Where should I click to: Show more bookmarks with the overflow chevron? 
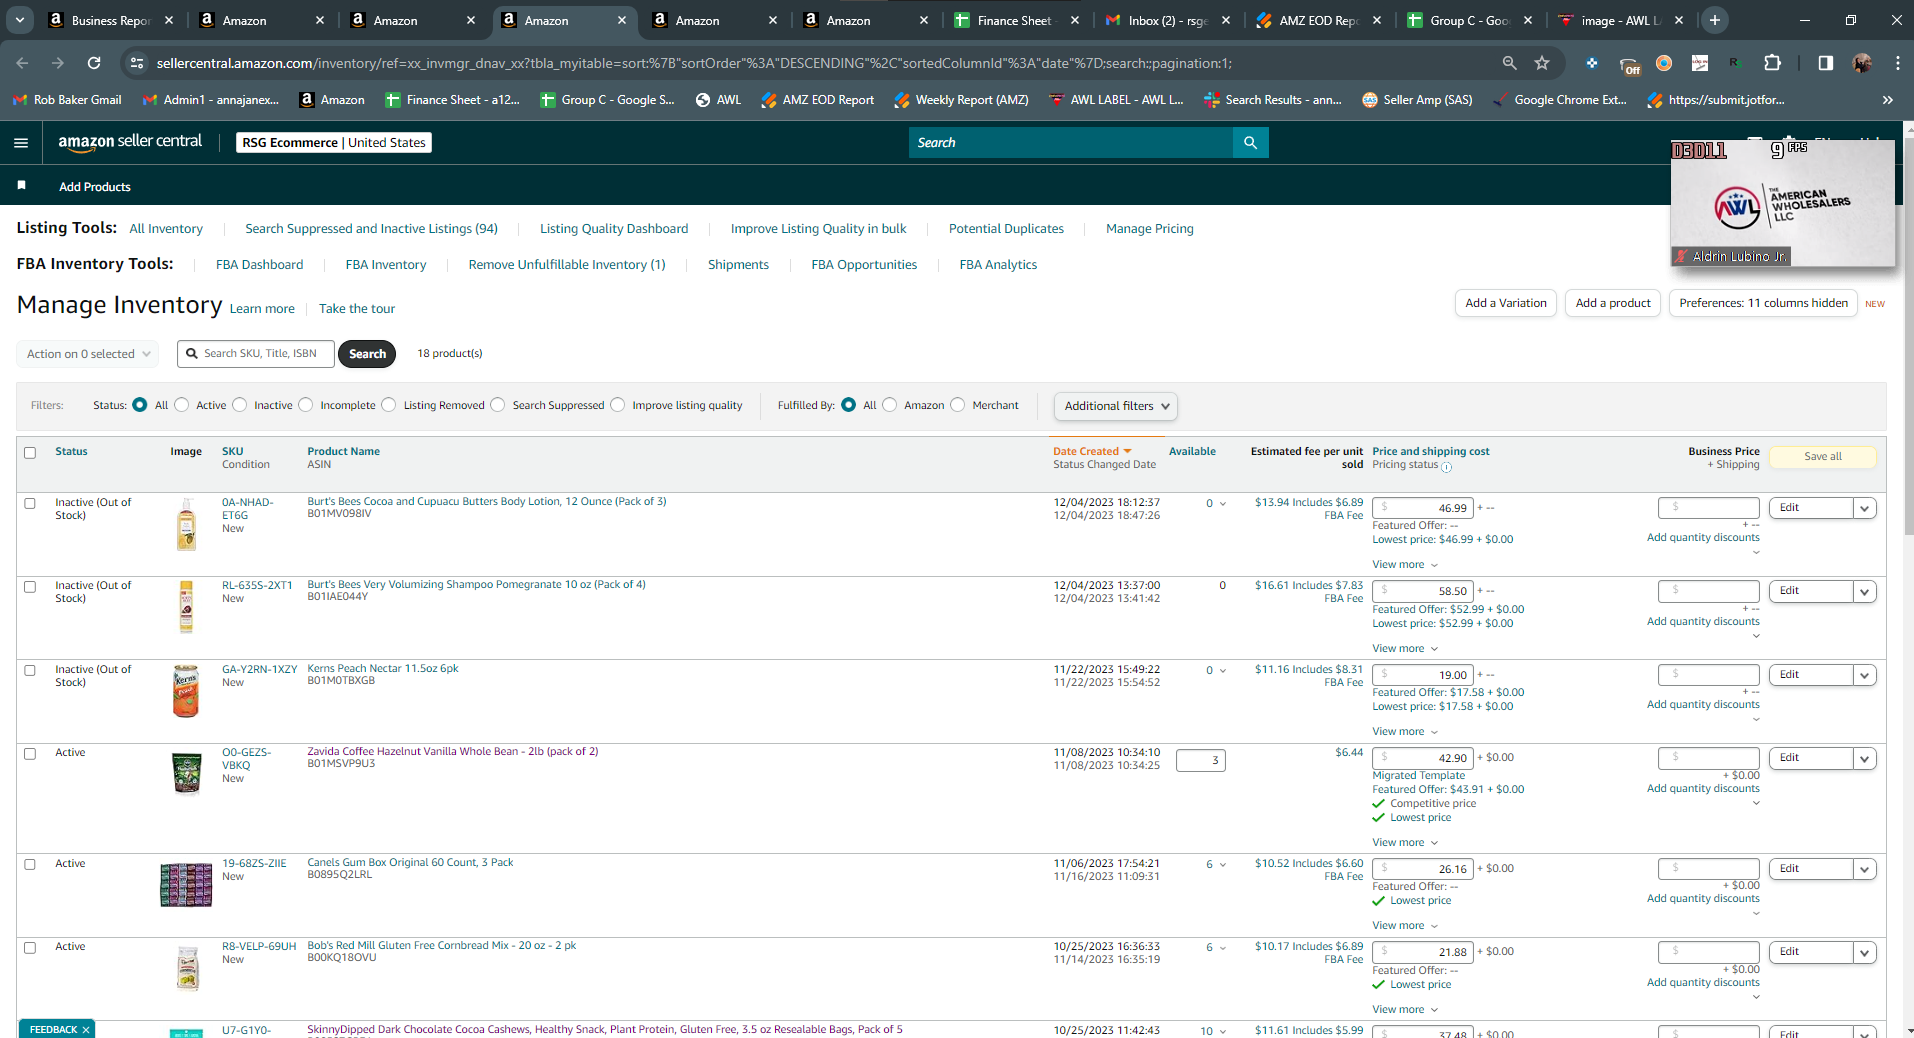pyautogui.click(x=1887, y=100)
